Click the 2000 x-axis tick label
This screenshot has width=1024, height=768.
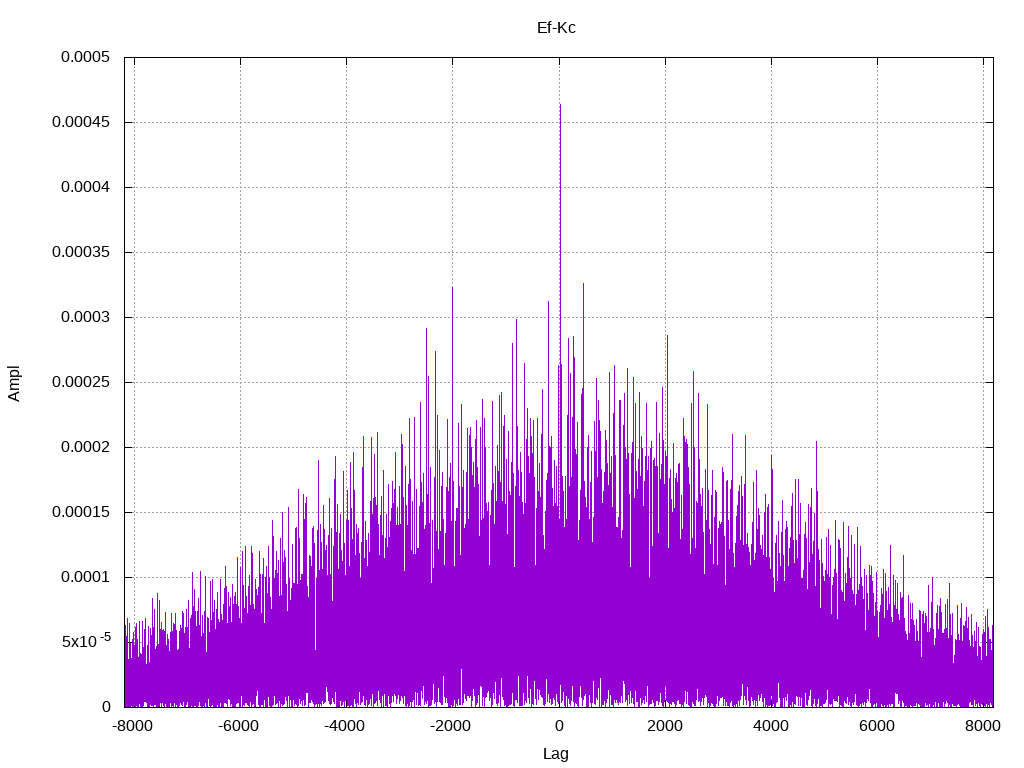coord(665,726)
